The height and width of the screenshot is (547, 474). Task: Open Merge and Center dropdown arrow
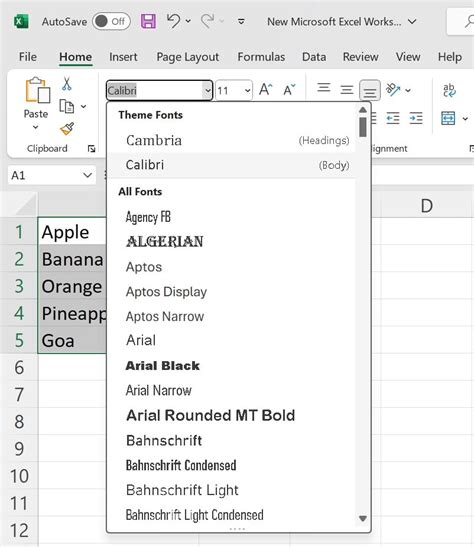click(x=465, y=119)
